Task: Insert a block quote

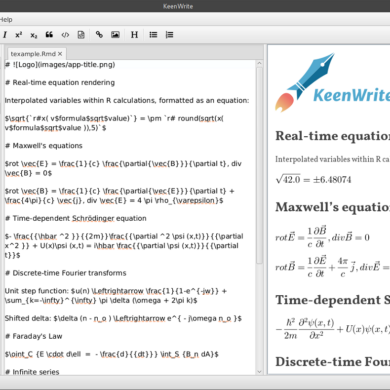Action: [49, 35]
